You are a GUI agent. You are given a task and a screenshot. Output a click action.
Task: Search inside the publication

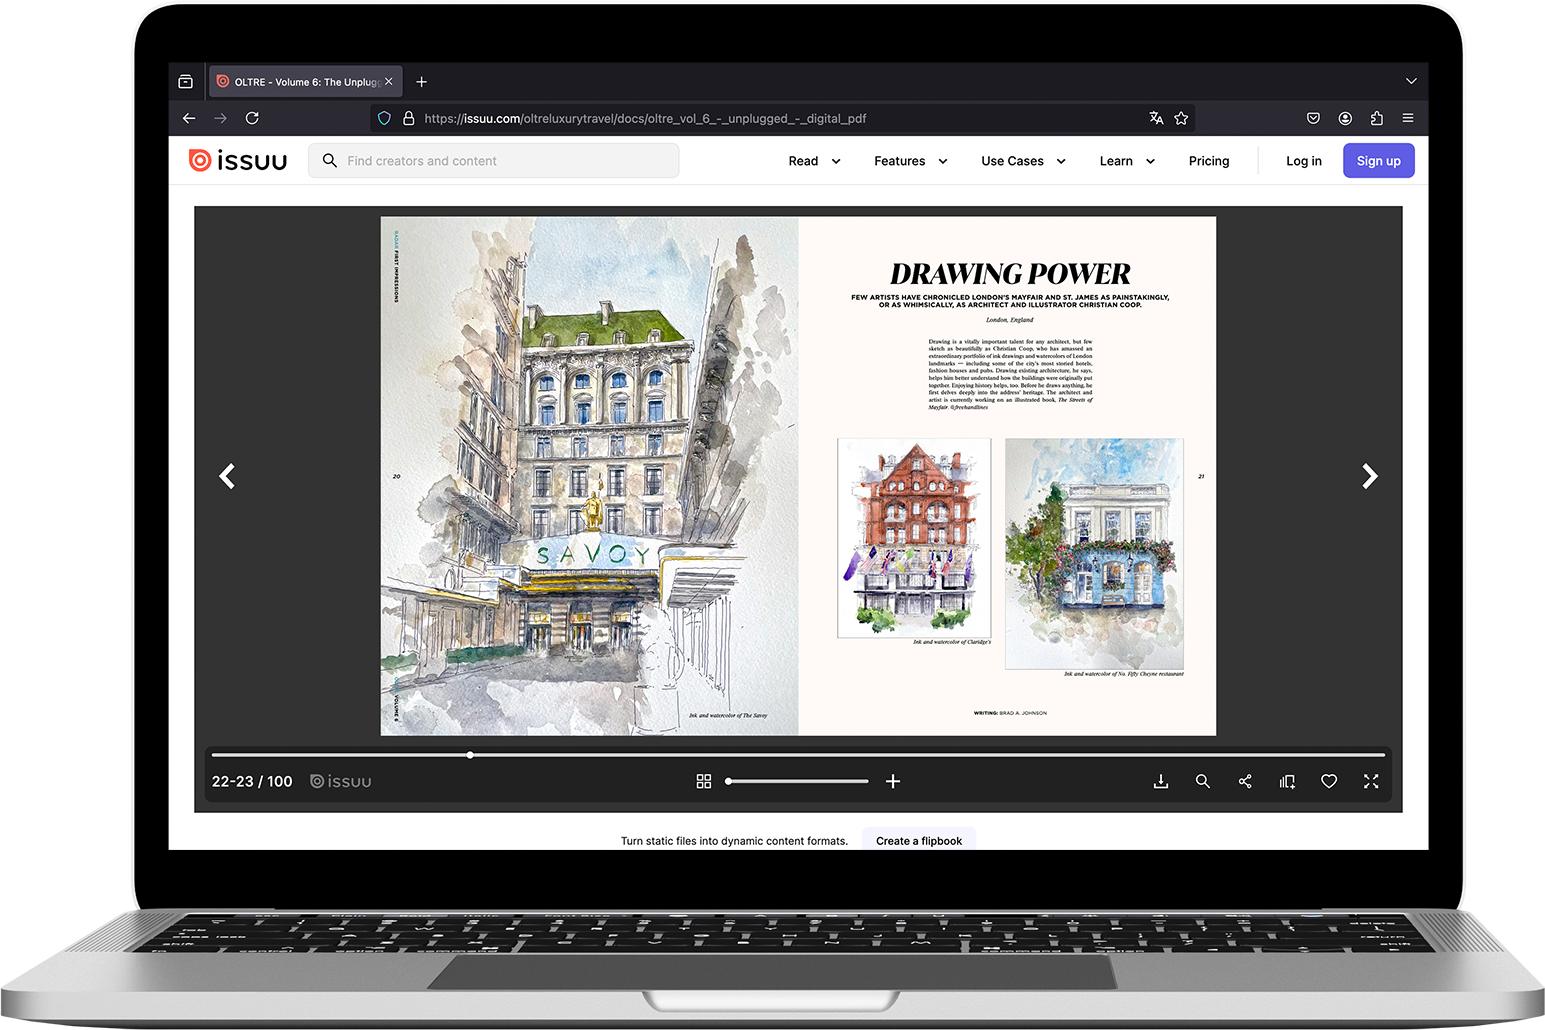point(1203,781)
